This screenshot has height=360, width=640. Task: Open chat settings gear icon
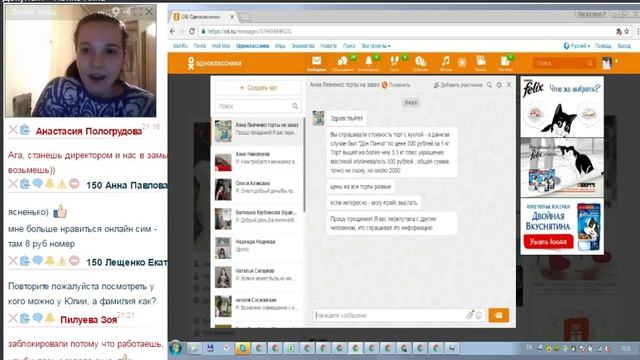click(499, 85)
